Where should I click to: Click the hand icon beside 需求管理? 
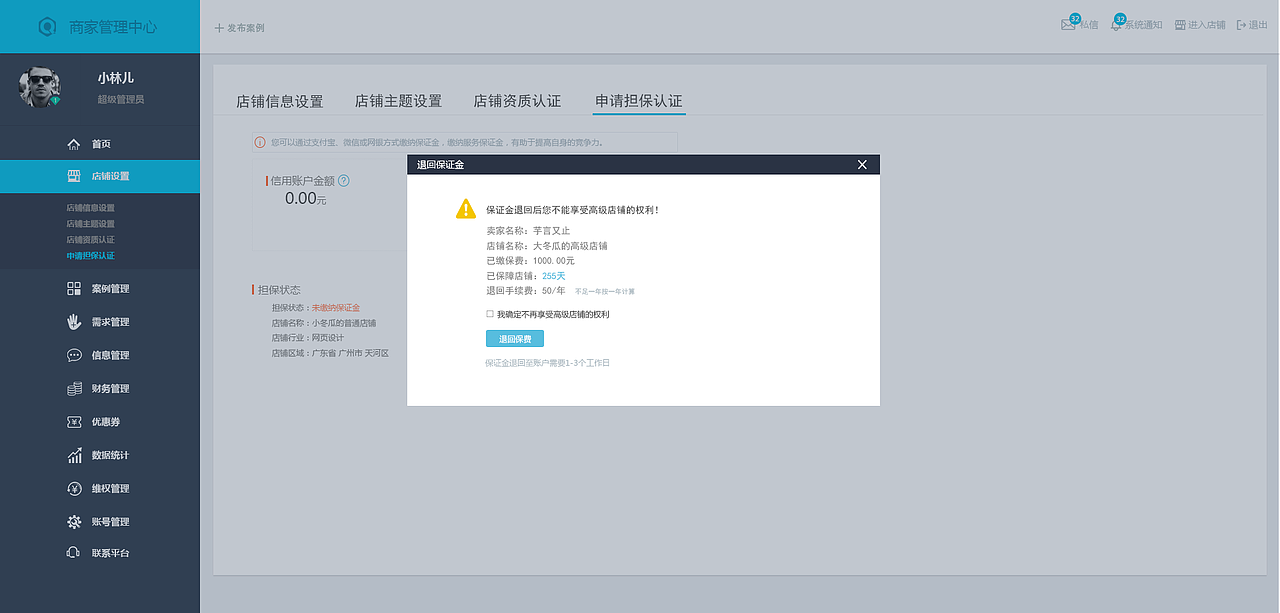[74, 322]
